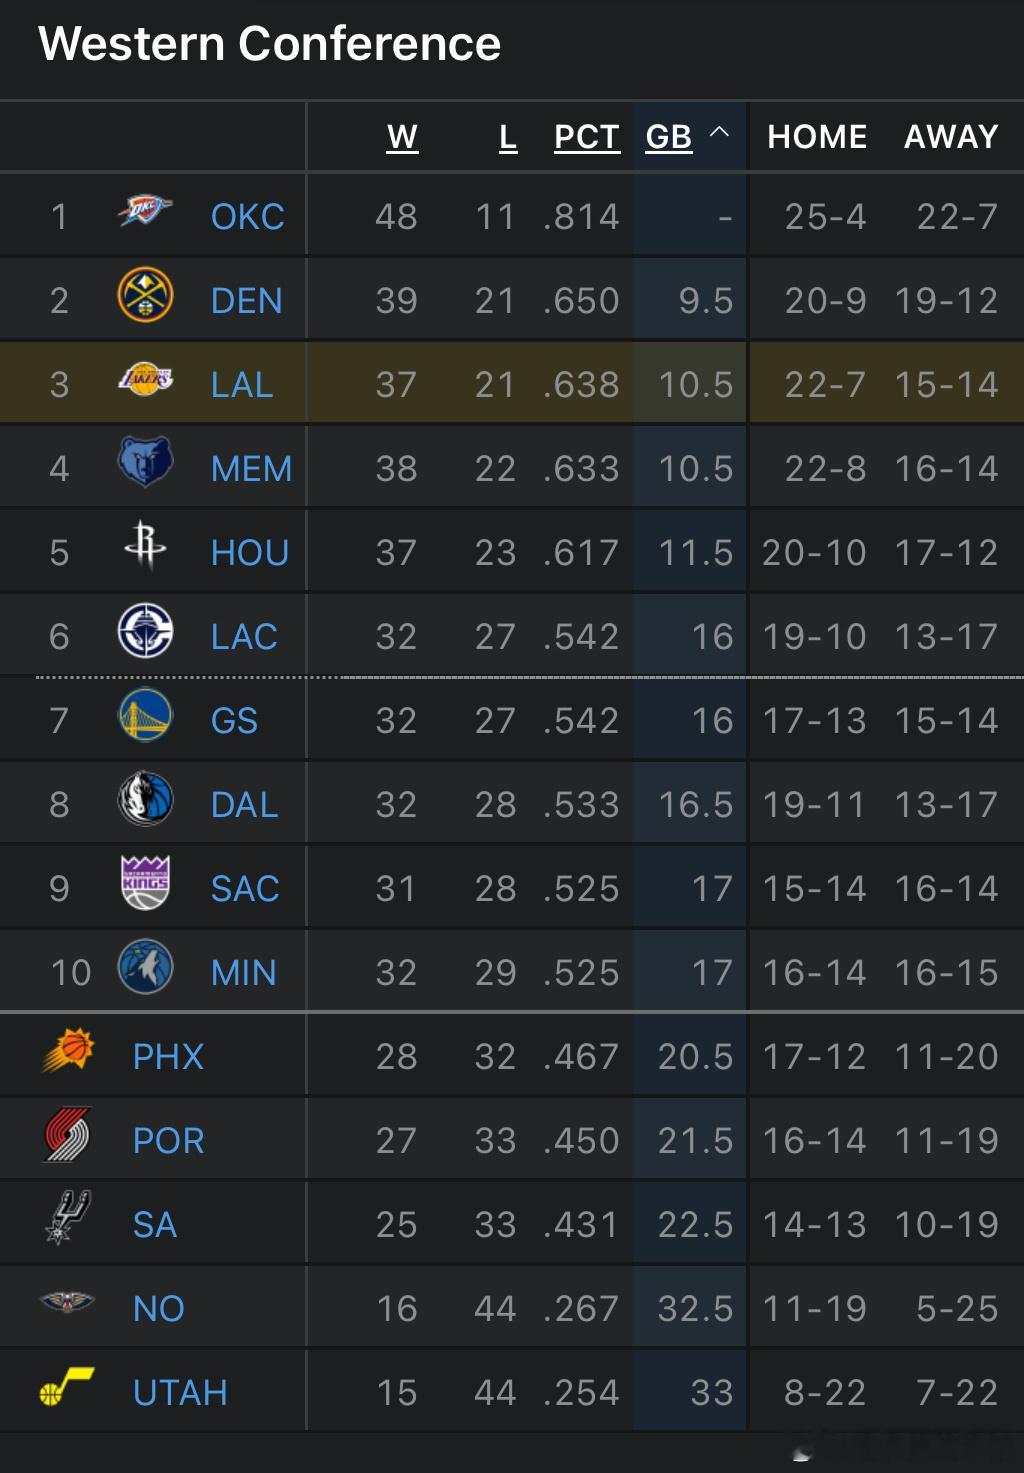Viewport: 1024px width, 1473px height.
Task: Tap the Golden State Warriors logo
Action: 145,716
